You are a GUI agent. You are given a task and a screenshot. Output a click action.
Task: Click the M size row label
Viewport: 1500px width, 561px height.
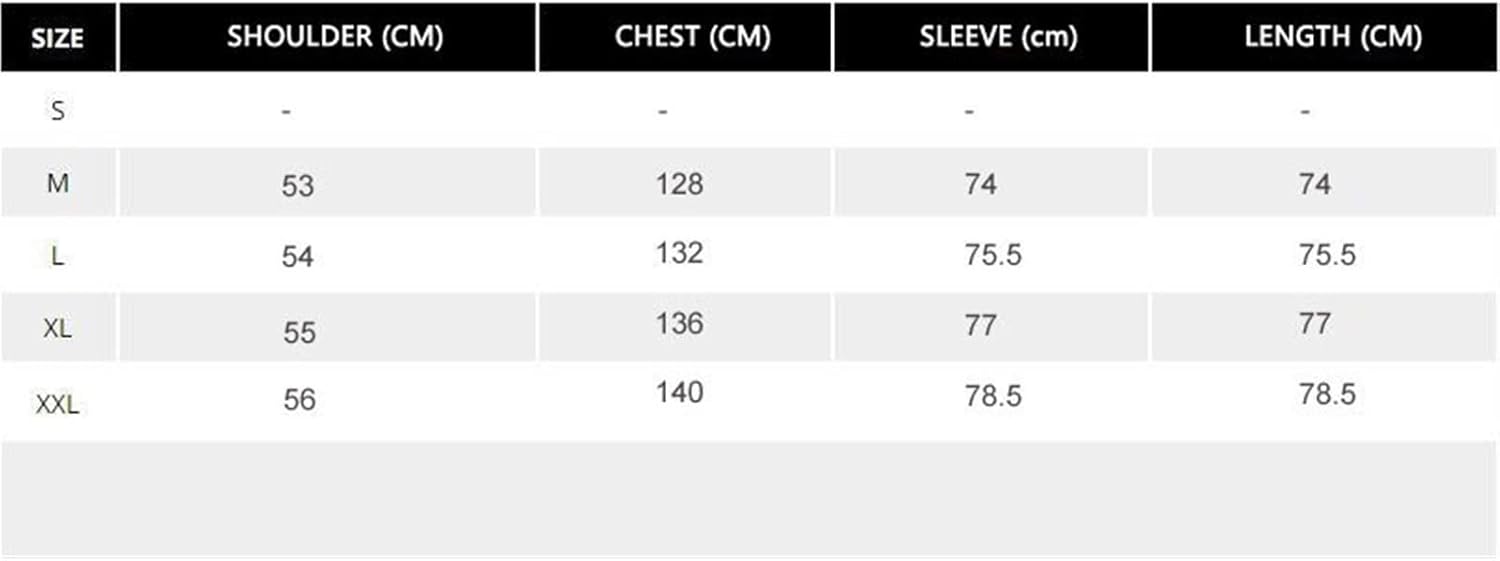(58, 183)
